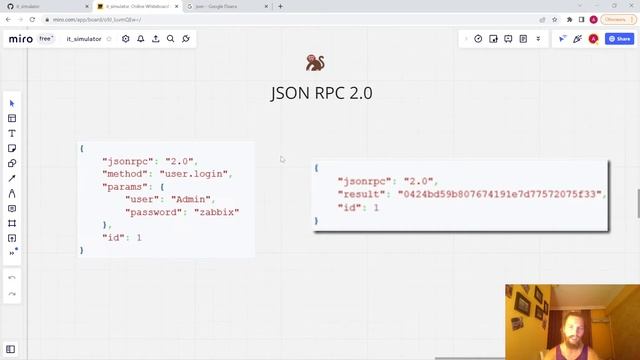Select the Sticky note tool
This screenshot has width=640, height=360.
(x=12, y=148)
